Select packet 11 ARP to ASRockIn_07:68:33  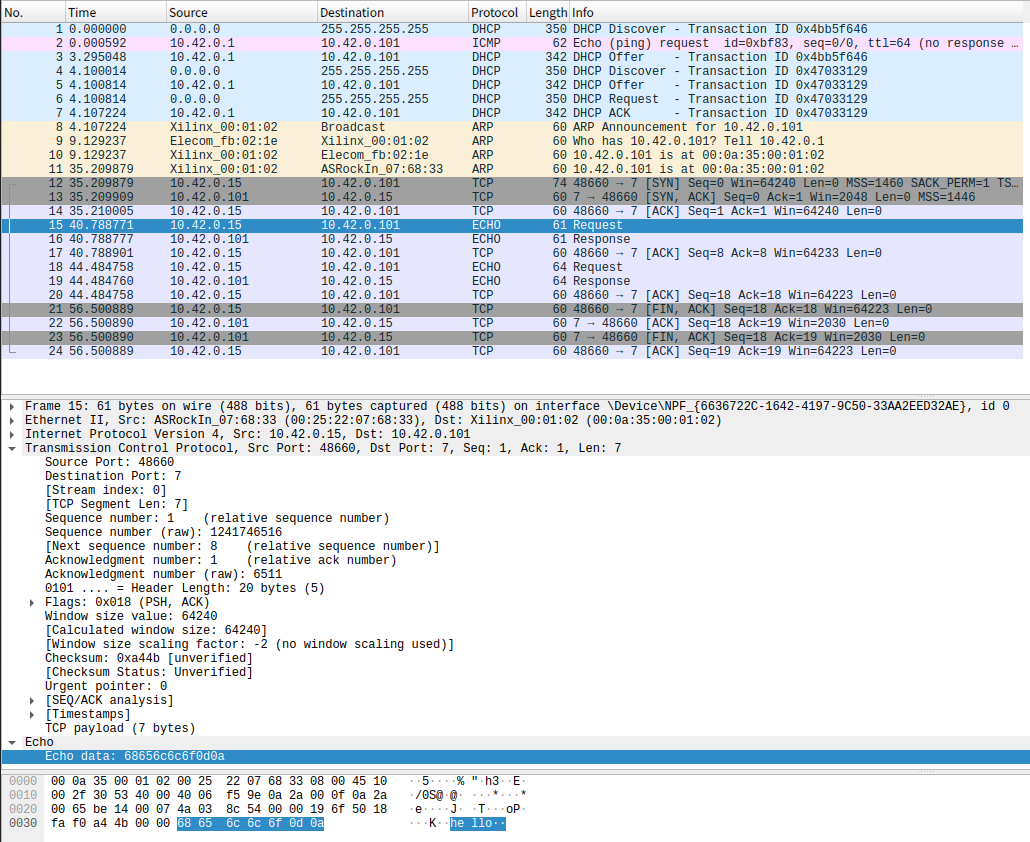click(x=512, y=169)
